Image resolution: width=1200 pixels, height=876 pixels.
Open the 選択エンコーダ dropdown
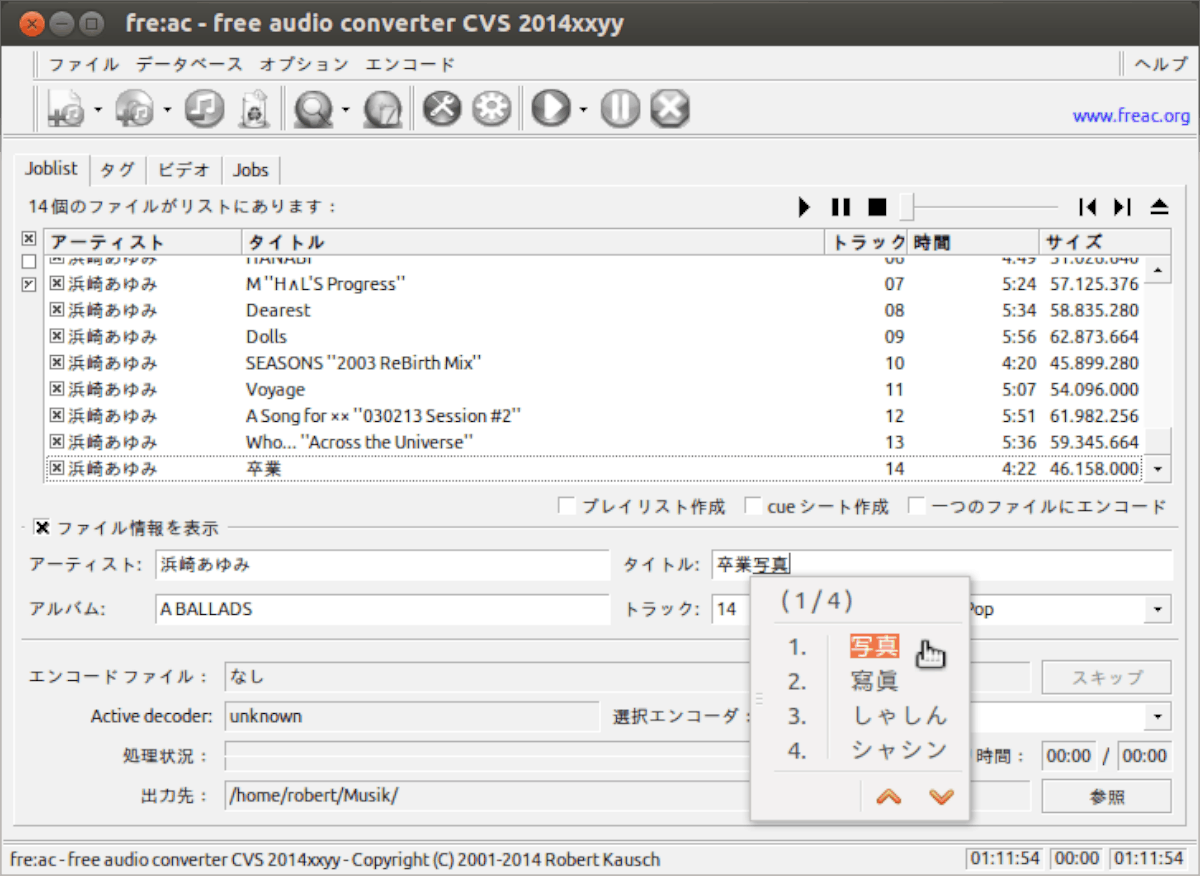1157,716
